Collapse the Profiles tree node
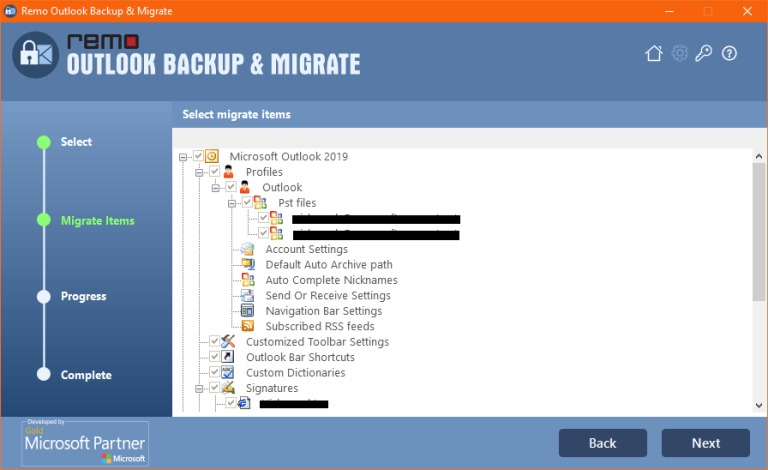Viewport: 768px width, 470px height. point(199,173)
